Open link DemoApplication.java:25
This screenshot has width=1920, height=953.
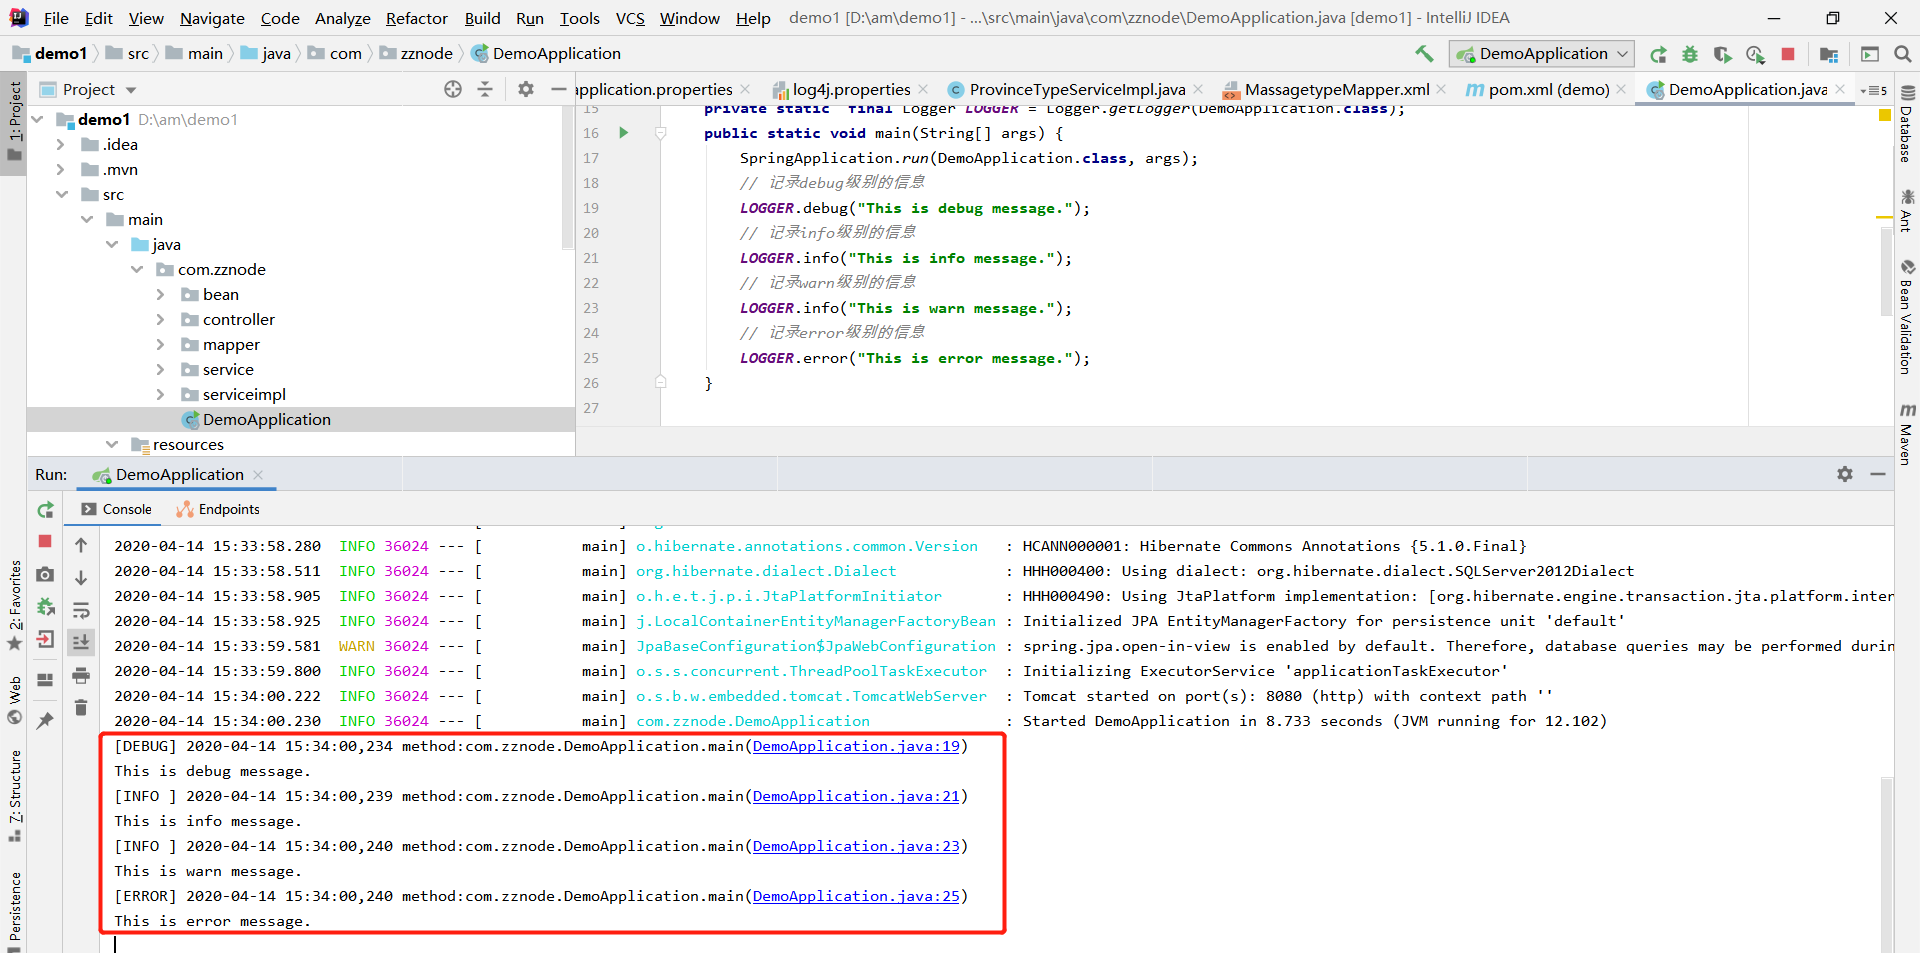856,896
